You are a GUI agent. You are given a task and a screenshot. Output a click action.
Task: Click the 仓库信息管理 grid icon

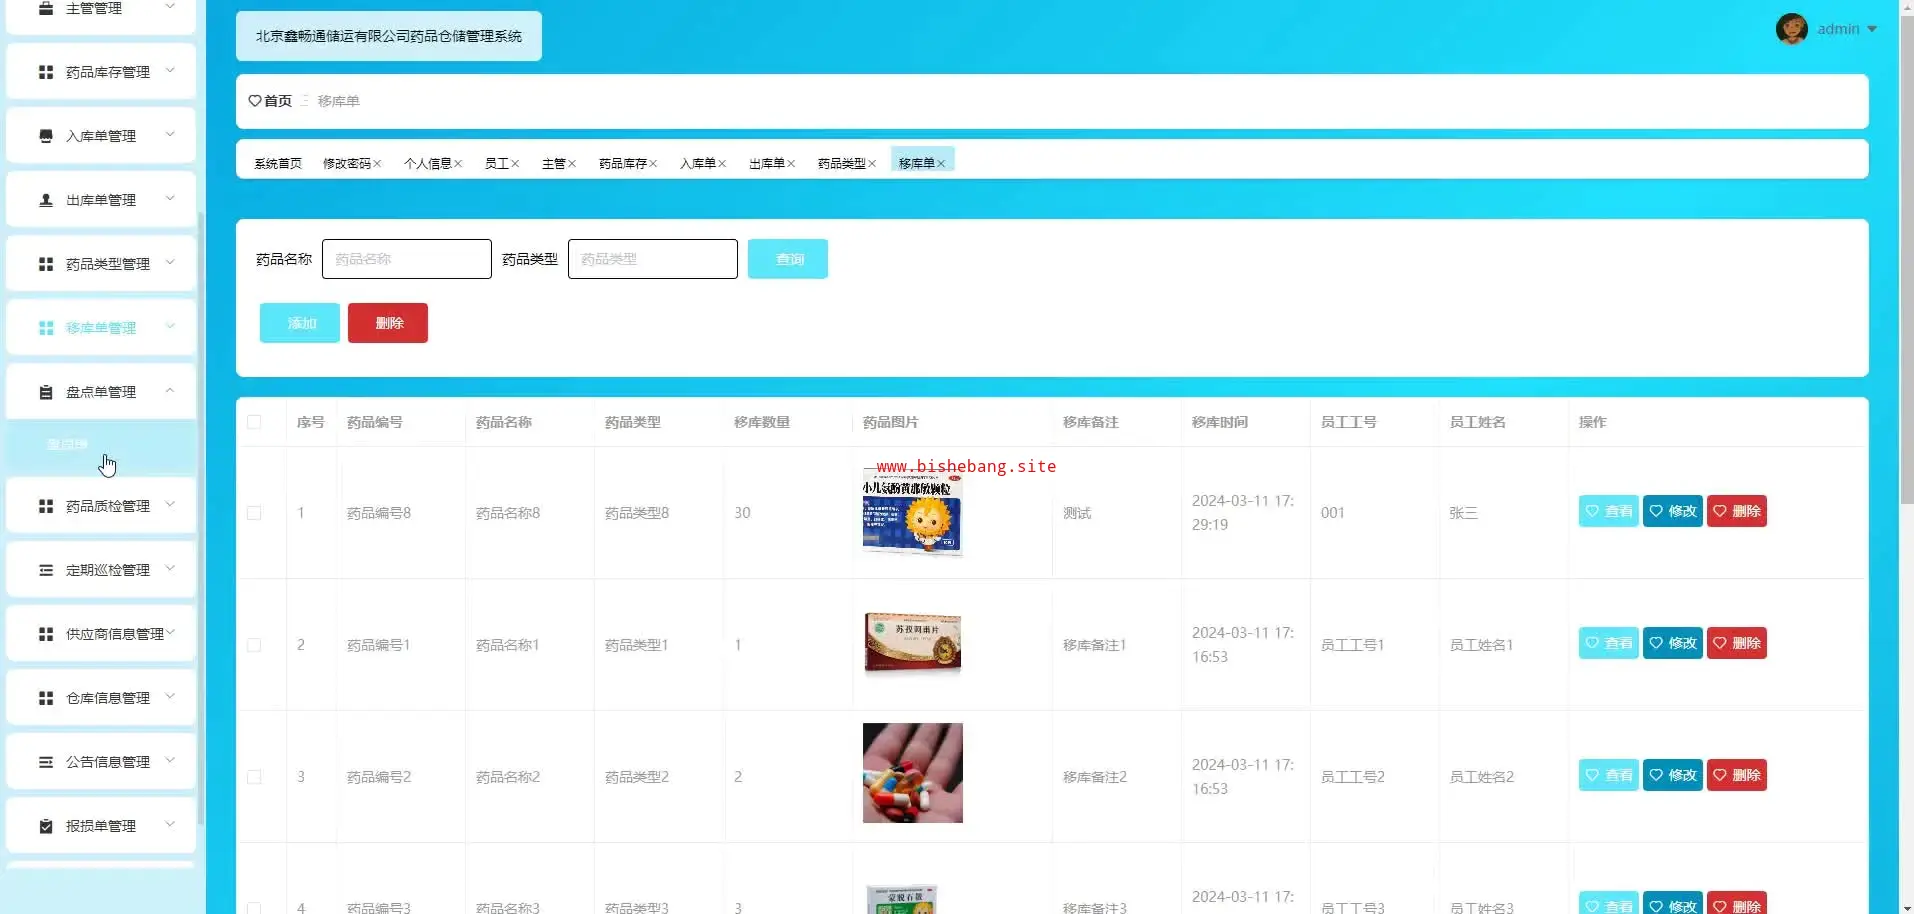point(46,698)
